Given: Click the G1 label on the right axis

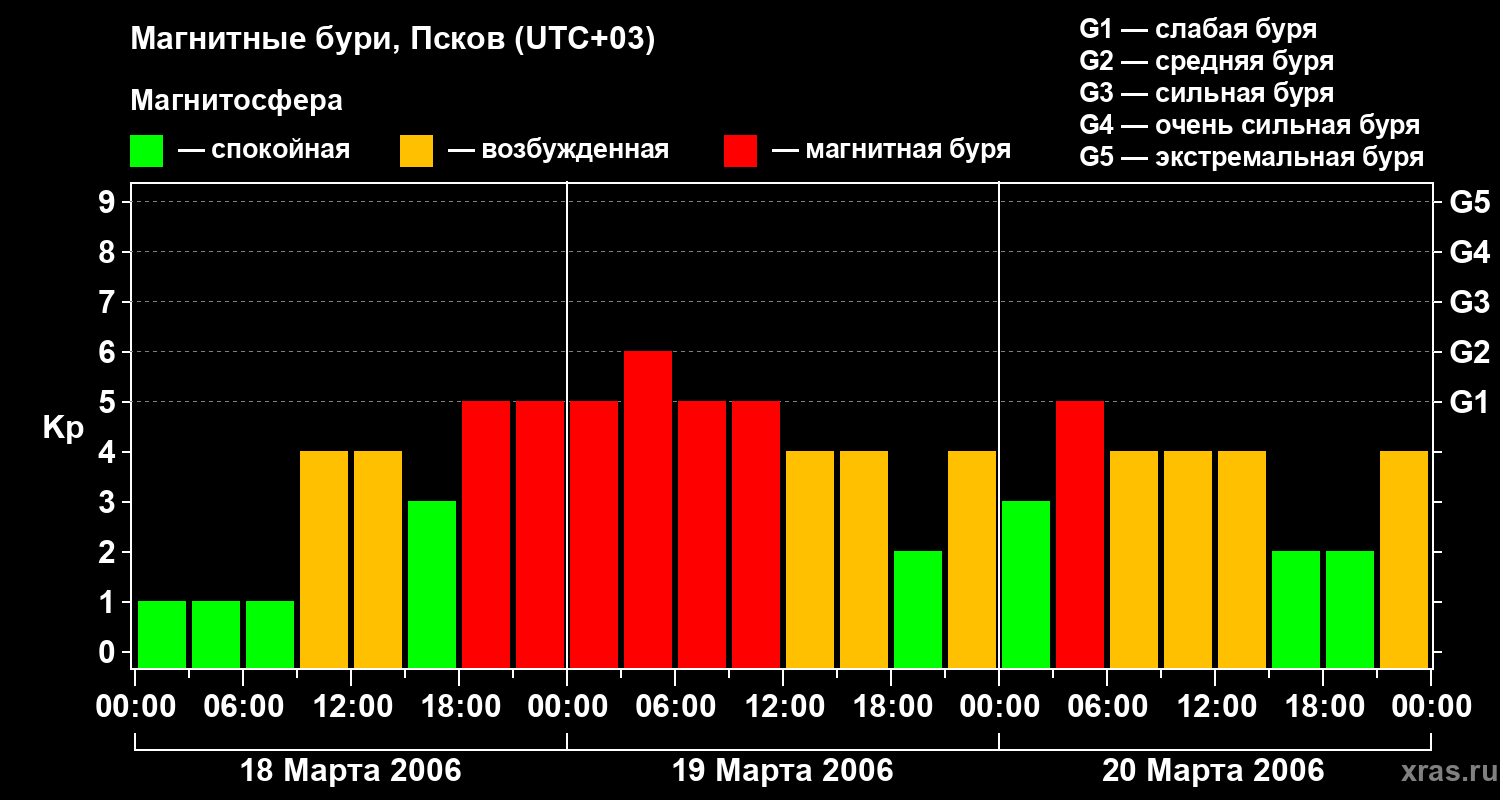Looking at the screenshot, I should [x=1469, y=402].
